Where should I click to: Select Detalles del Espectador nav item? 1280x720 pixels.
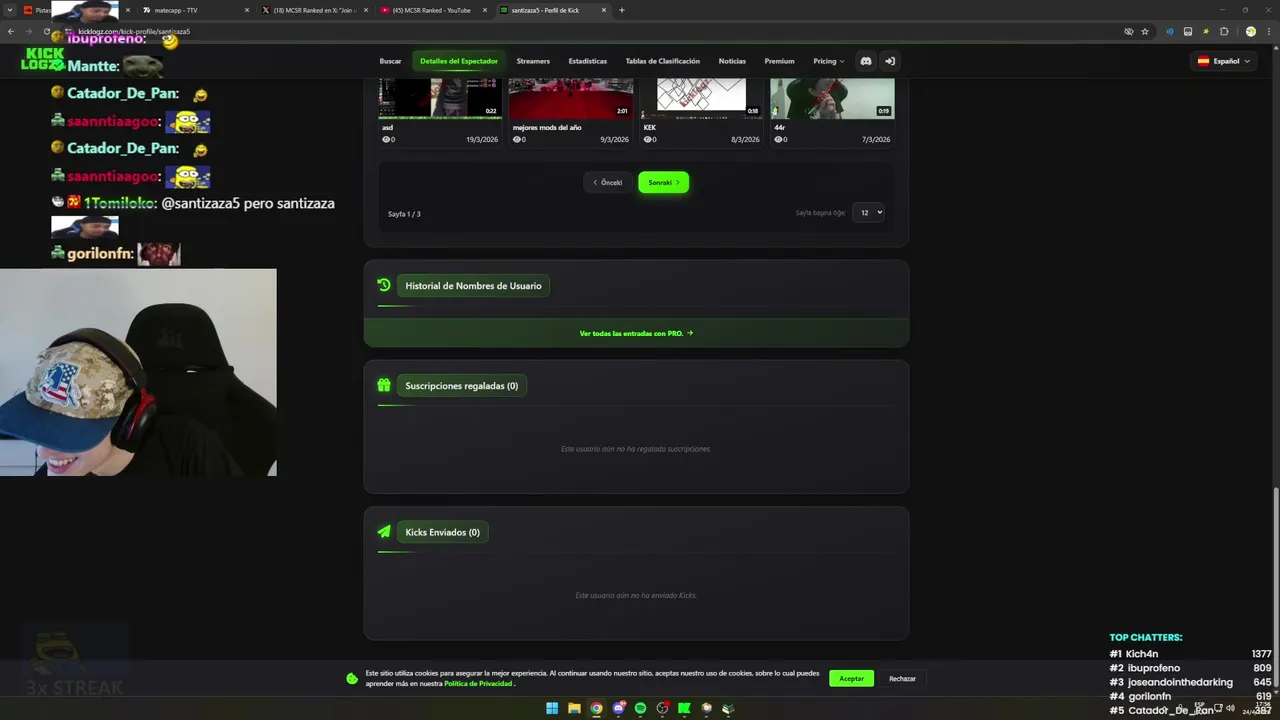click(x=459, y=61)
